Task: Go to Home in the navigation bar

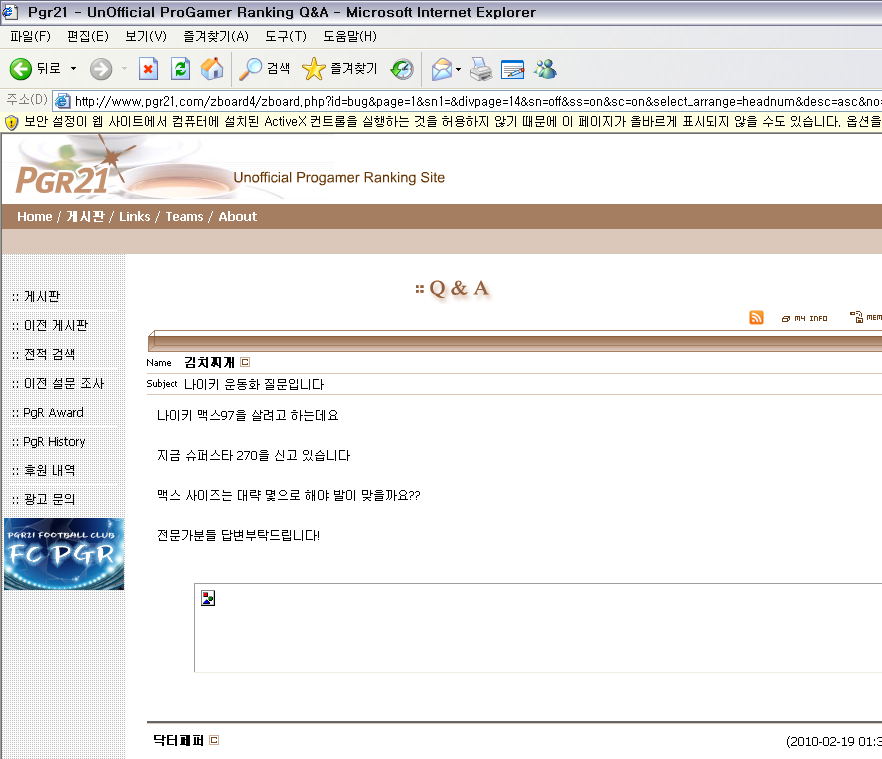Action: [34, 217]
